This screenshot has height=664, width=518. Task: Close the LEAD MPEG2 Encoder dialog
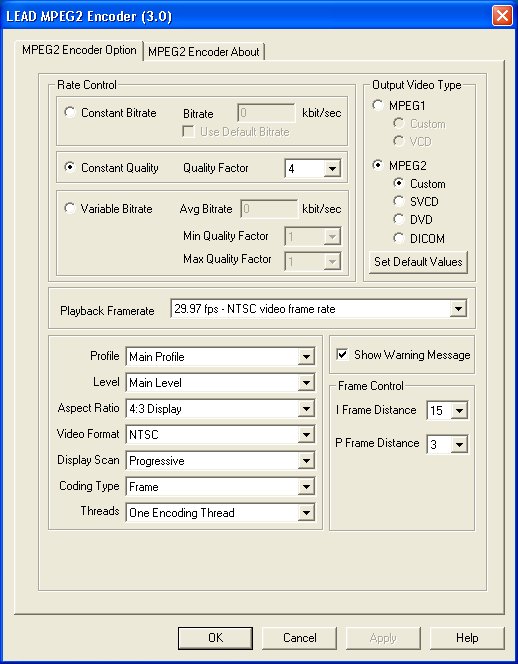[x=502, y=16]
